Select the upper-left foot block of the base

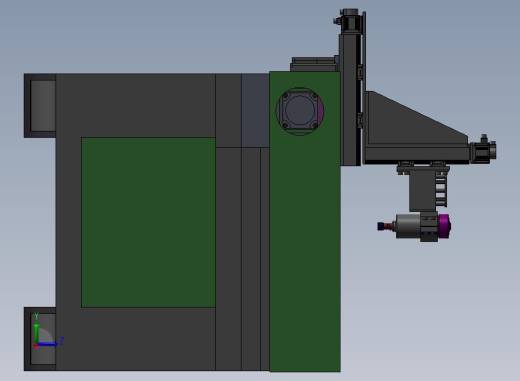pyautogui.click(x=40, y=106)
